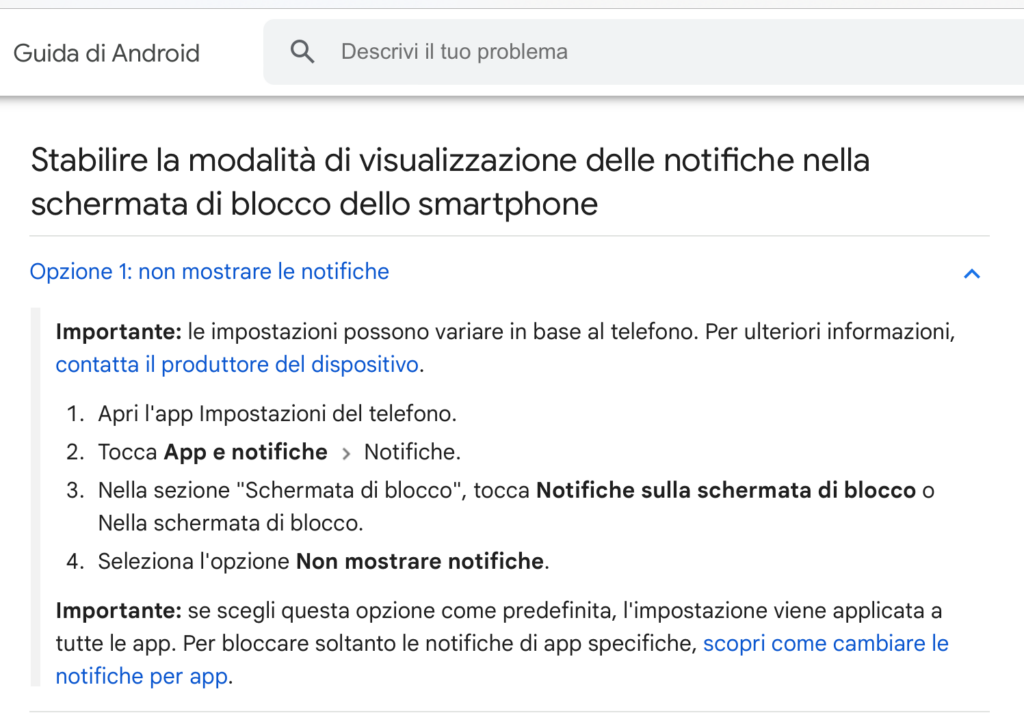This screenshot has width=1024, height=726.
Task: Collapse Opzione 1 with the chevron arrow
Action: (971, 273)
